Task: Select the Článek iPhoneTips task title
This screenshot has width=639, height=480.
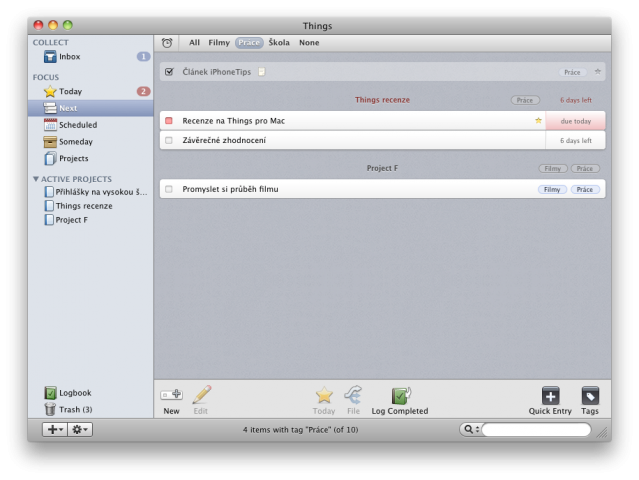Action: pos(217,72)
